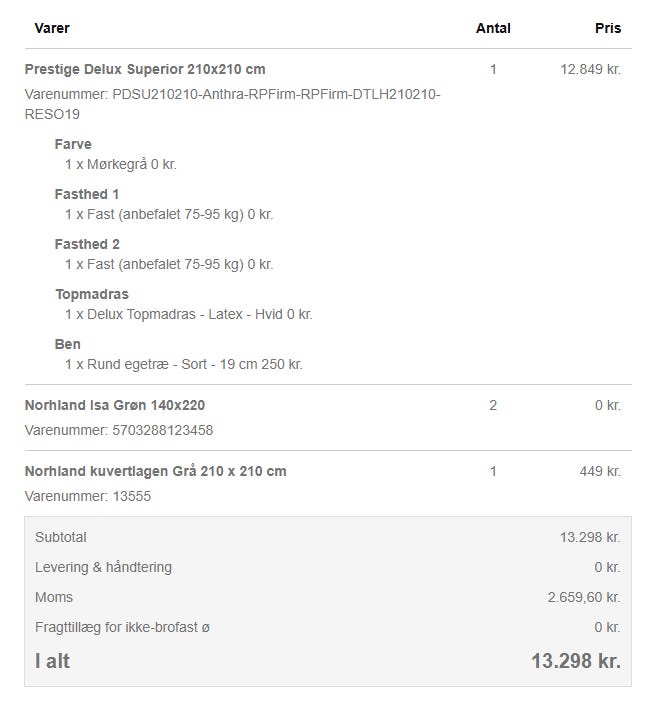Viewport: 653px width, 701px height.
Task: Click the Delux Topmadras Latex Hvid line
Action: pos(189,314)
